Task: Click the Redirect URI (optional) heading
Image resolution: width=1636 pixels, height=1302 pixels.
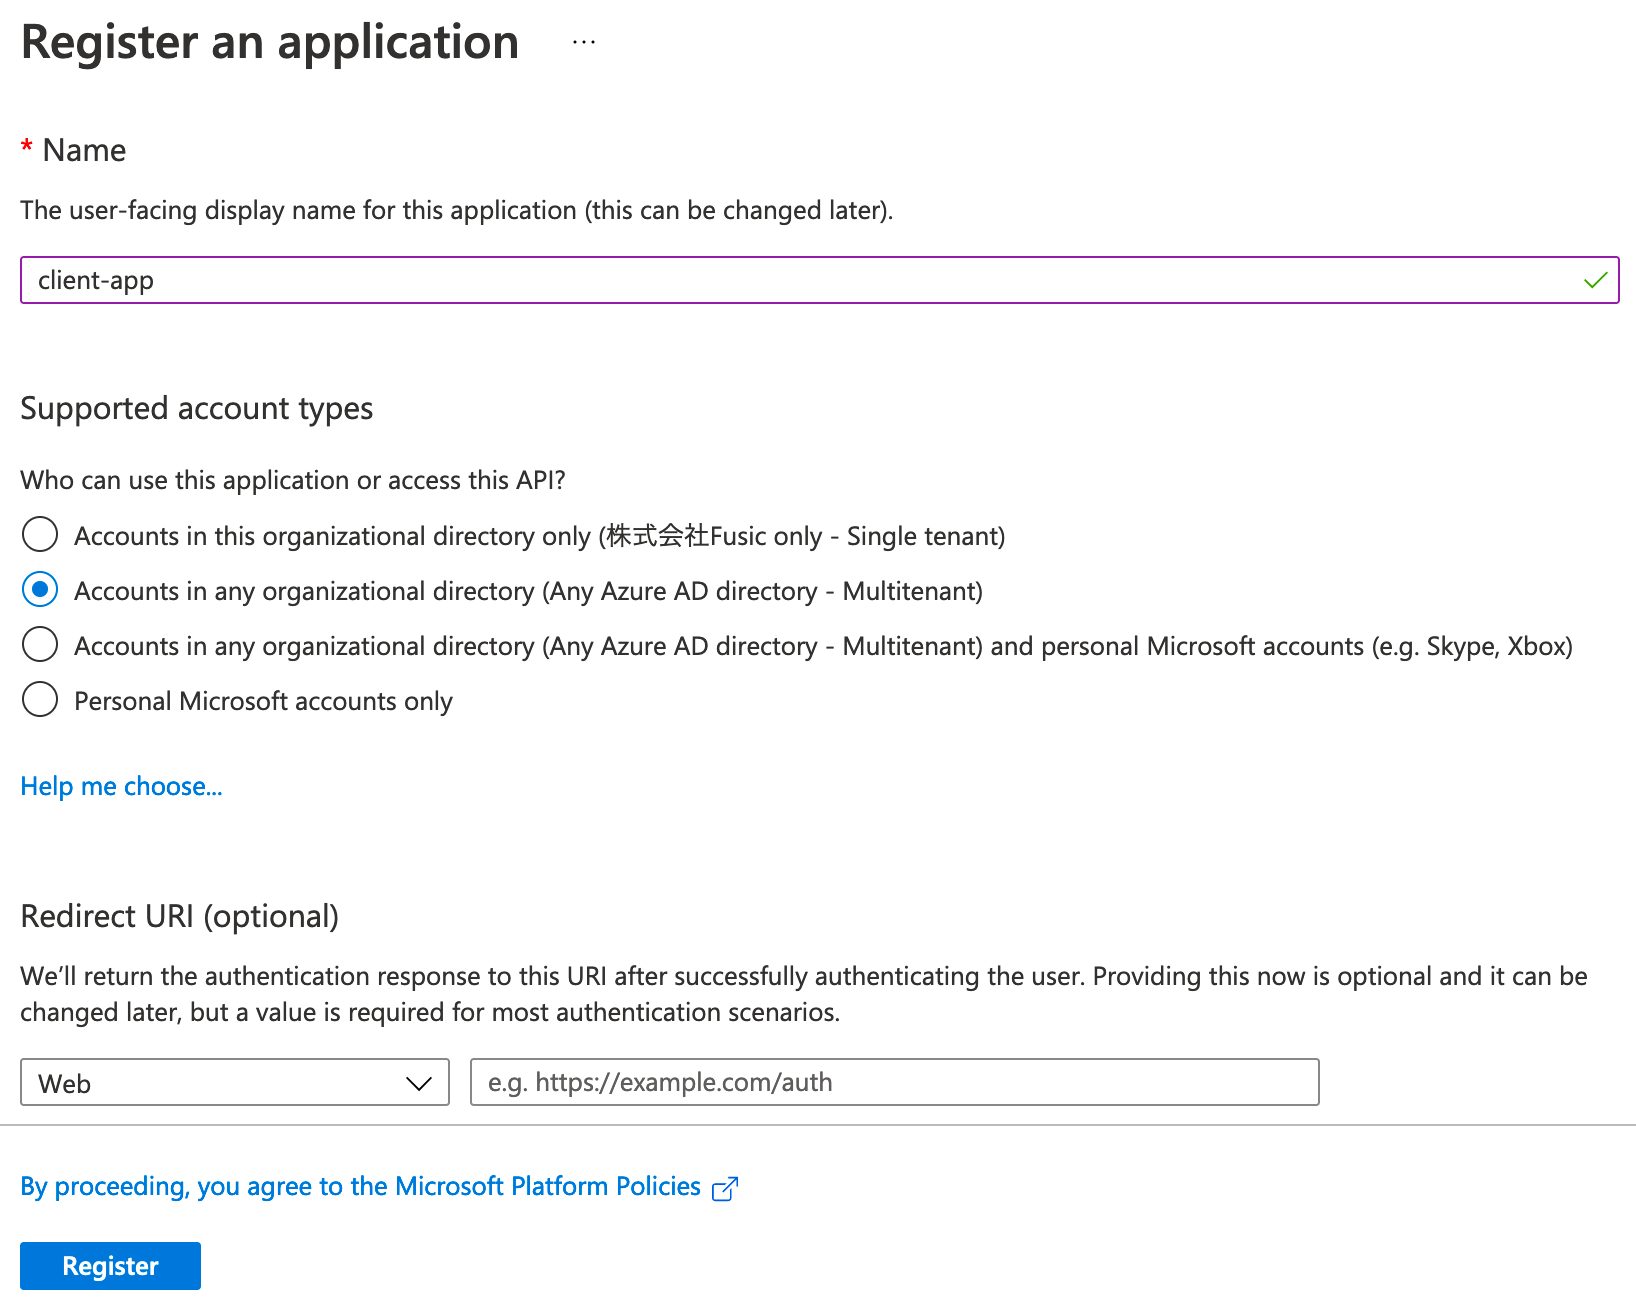Action: pyautogui.click(x=180, y=917)
